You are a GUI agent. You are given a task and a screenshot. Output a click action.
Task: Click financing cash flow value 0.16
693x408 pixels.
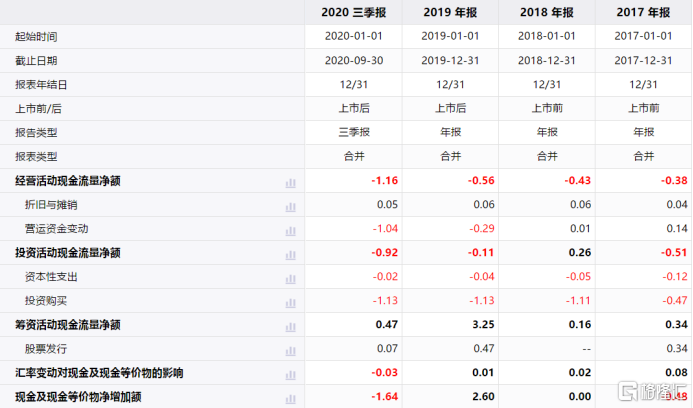[580, 324]
